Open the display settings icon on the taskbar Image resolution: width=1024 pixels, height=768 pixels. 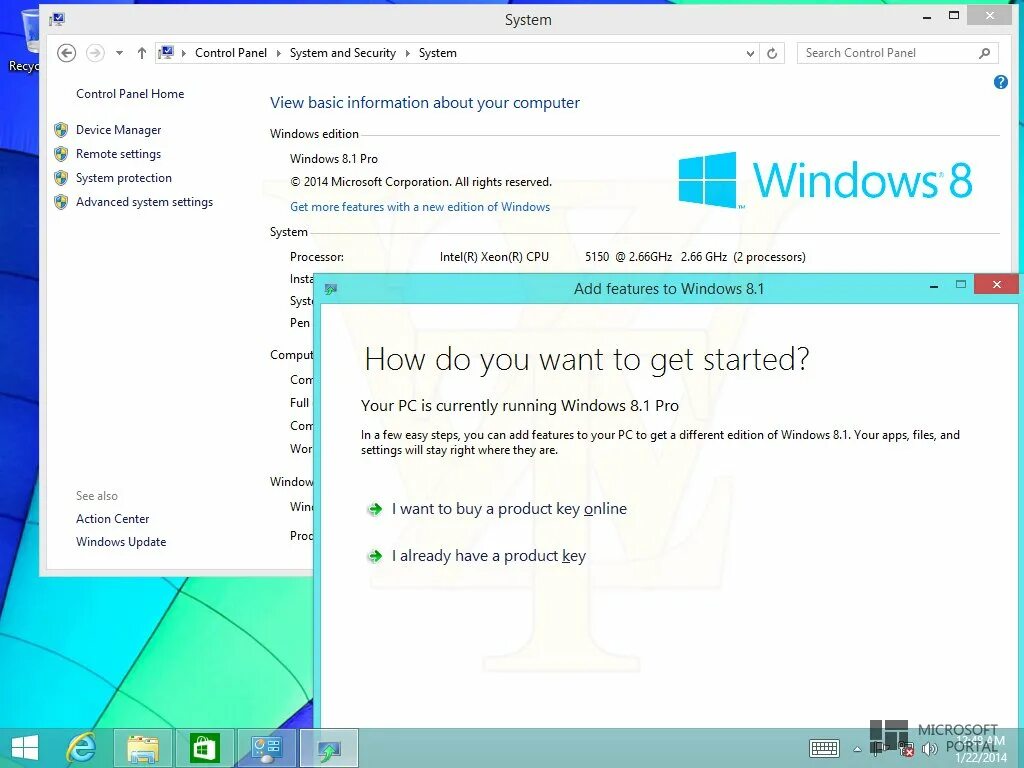(x=266, y=747)
